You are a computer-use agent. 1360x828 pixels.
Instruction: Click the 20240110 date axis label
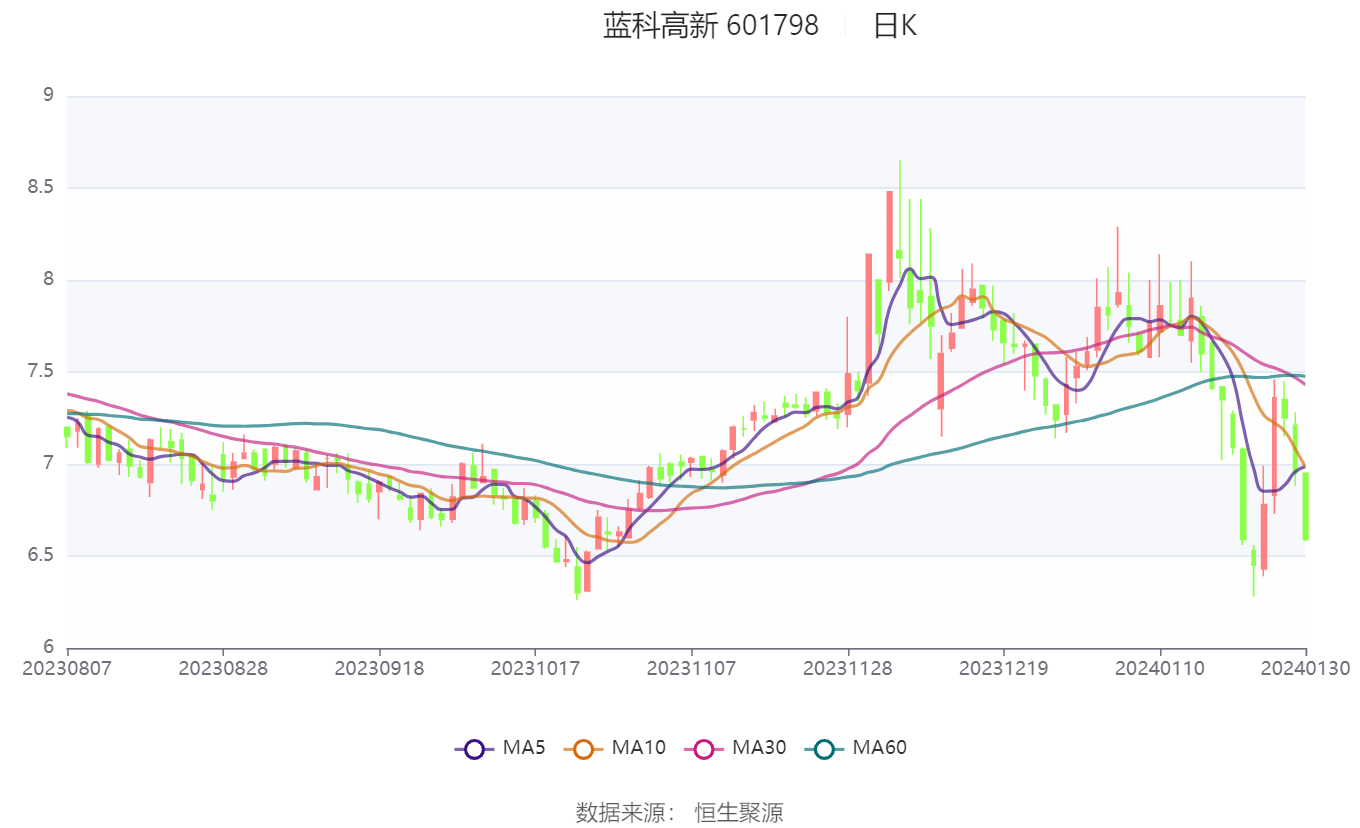pyautogui.click(x=1160, y=667)
